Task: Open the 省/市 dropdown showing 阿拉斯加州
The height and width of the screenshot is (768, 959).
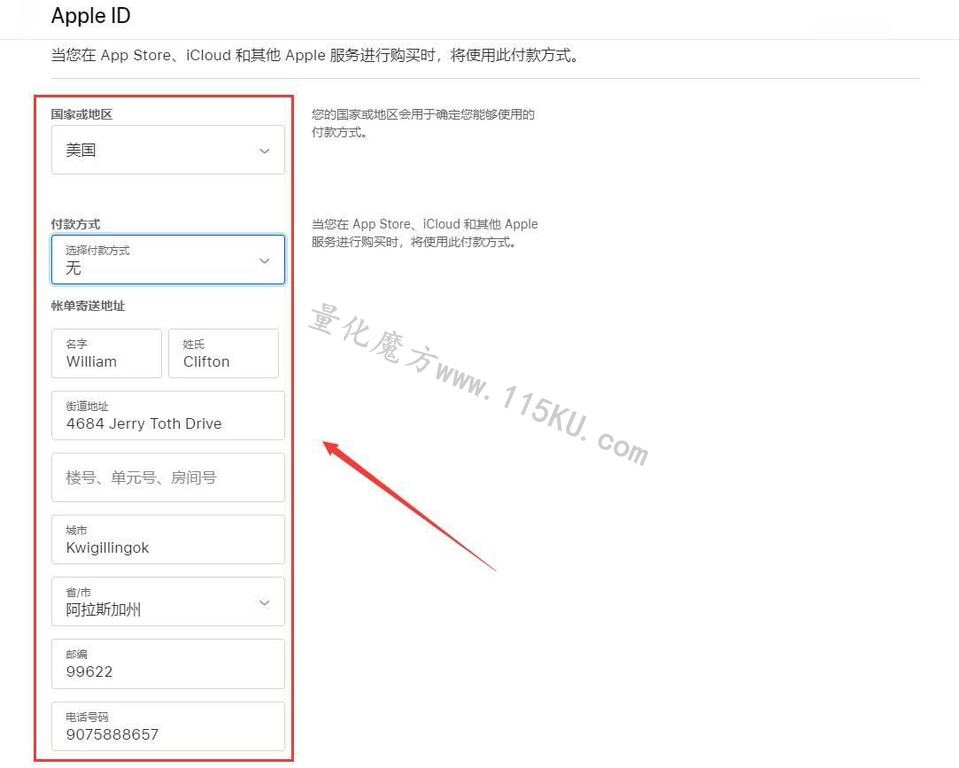Action: pos(168,602)
